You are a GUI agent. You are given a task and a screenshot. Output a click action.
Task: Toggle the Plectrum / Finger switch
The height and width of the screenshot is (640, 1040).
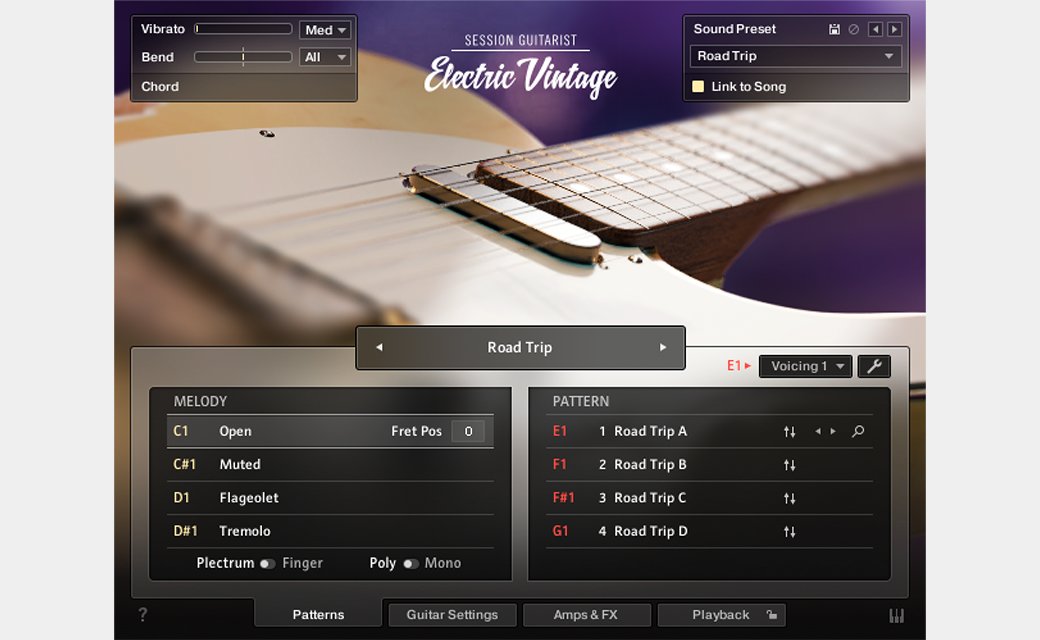click(267, 564)
